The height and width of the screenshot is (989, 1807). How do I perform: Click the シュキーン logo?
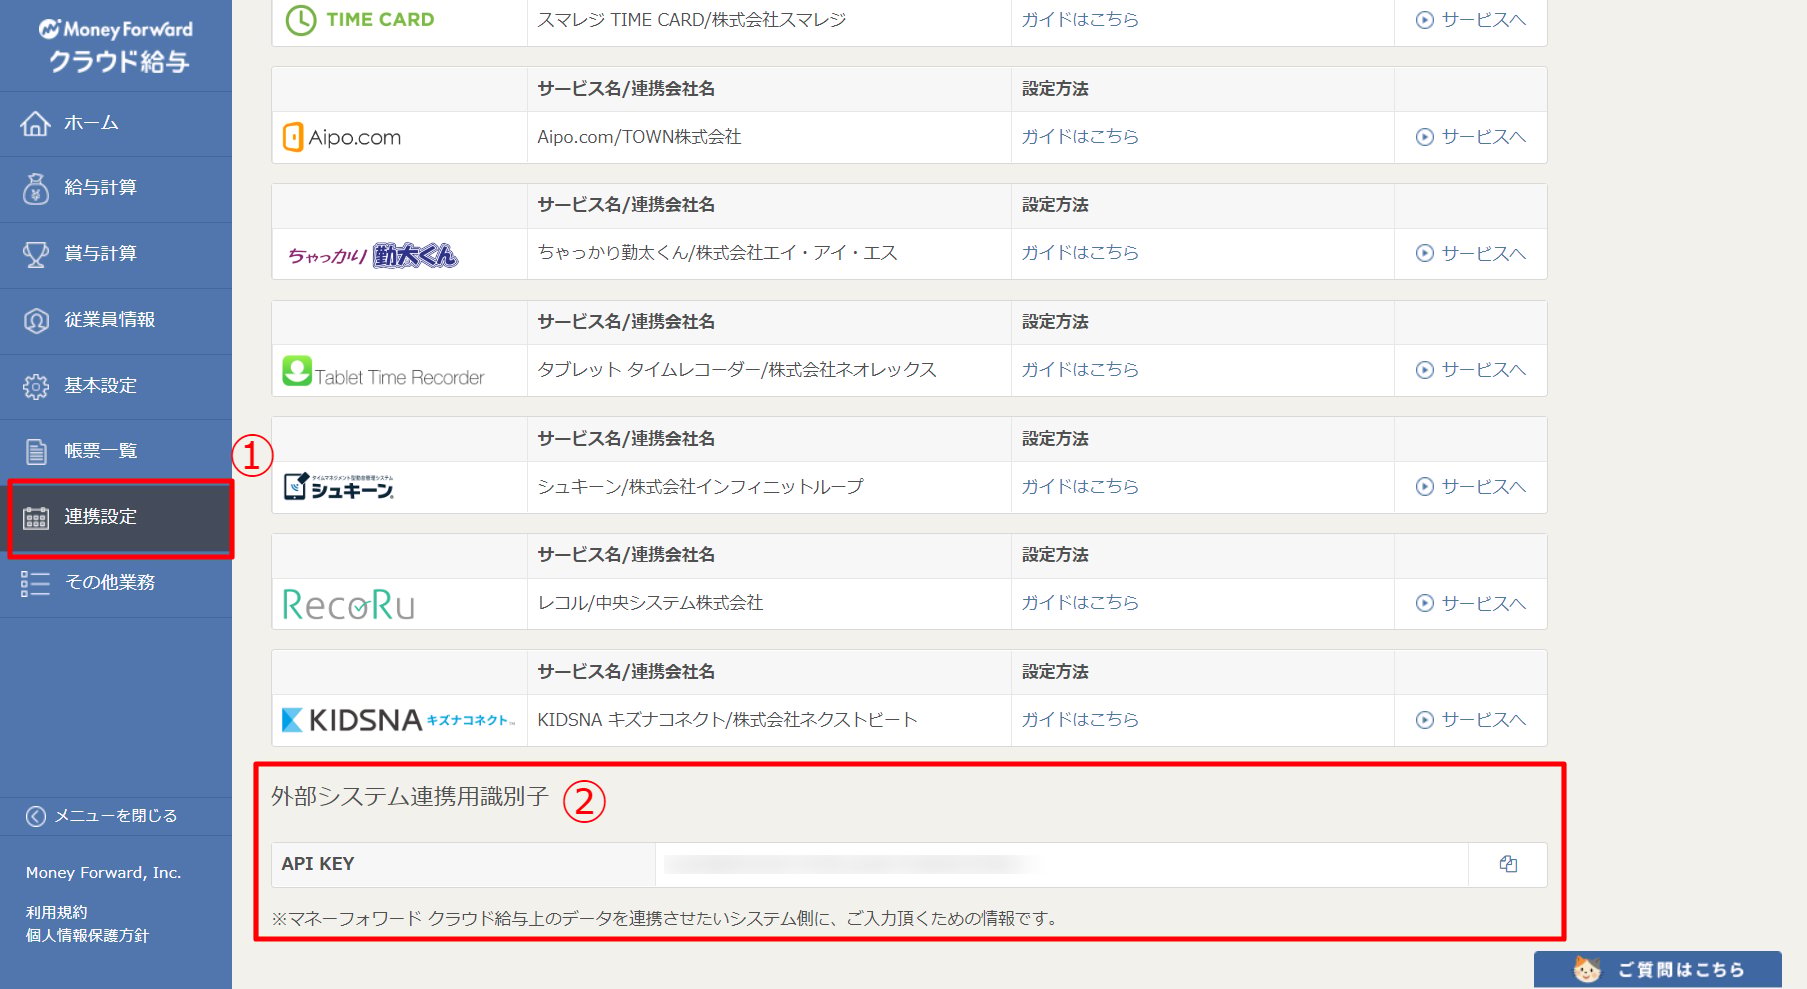coord(339,486)
